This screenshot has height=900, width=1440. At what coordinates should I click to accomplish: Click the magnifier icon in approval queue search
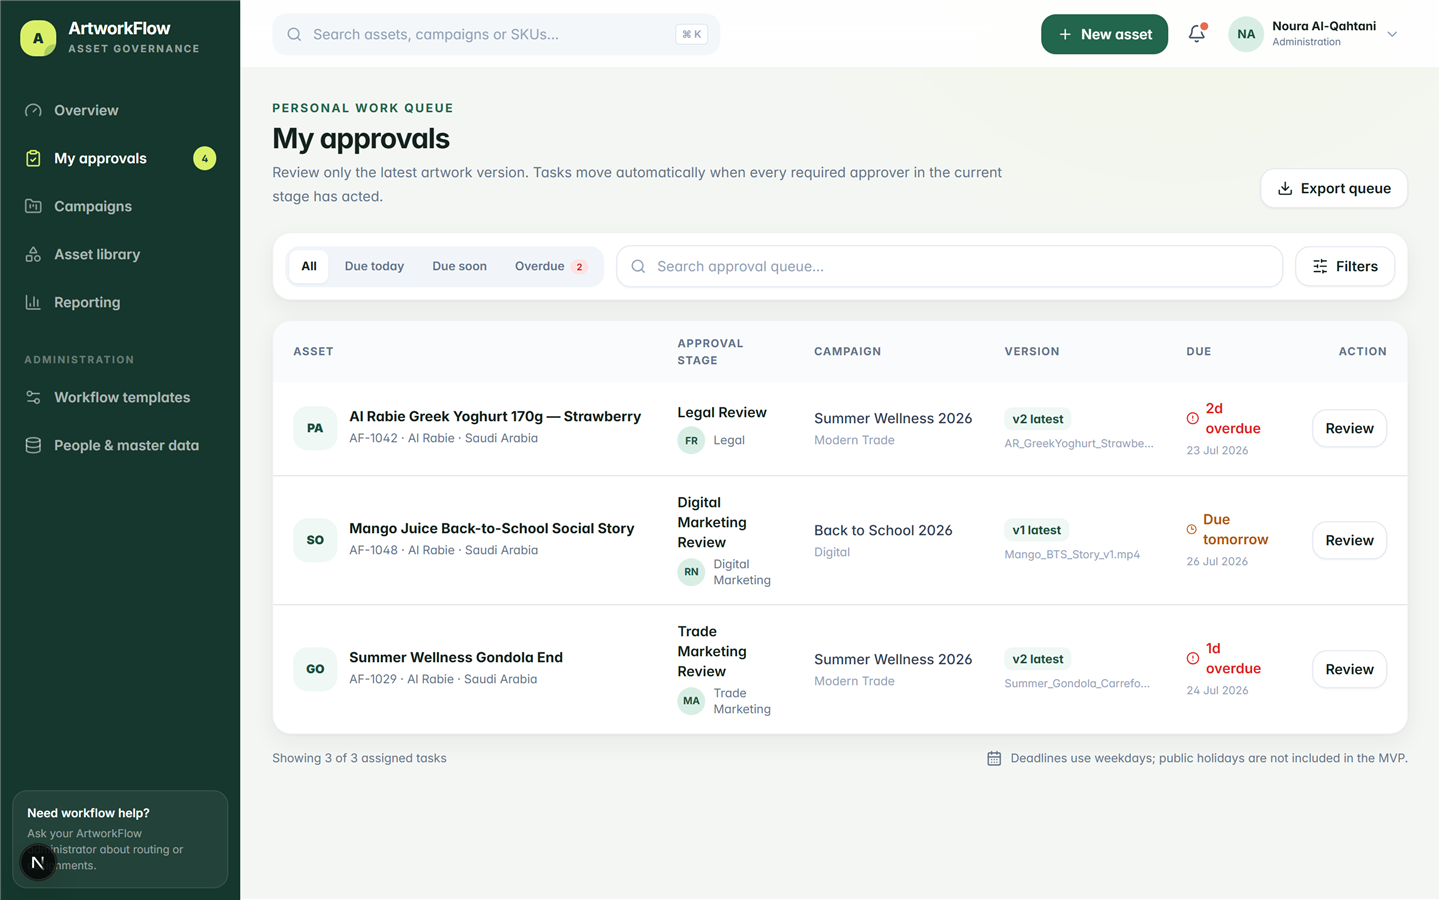coord(638,266)
